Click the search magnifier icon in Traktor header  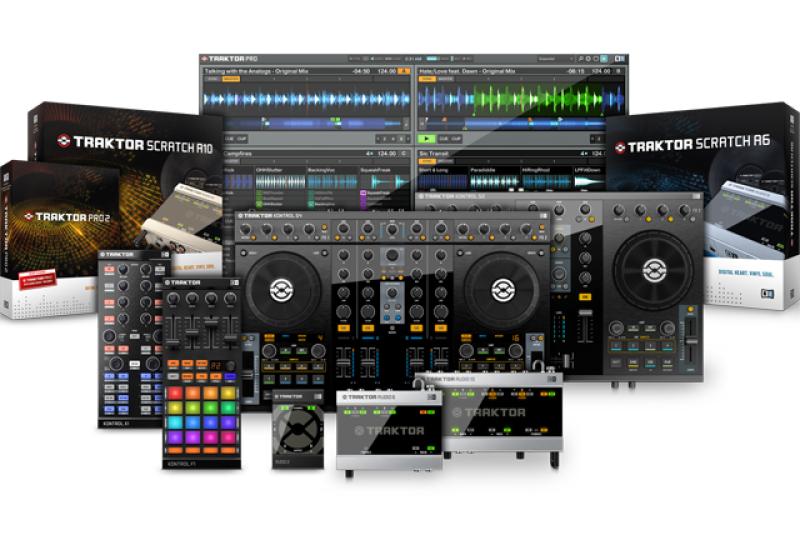tap(581, 59)
